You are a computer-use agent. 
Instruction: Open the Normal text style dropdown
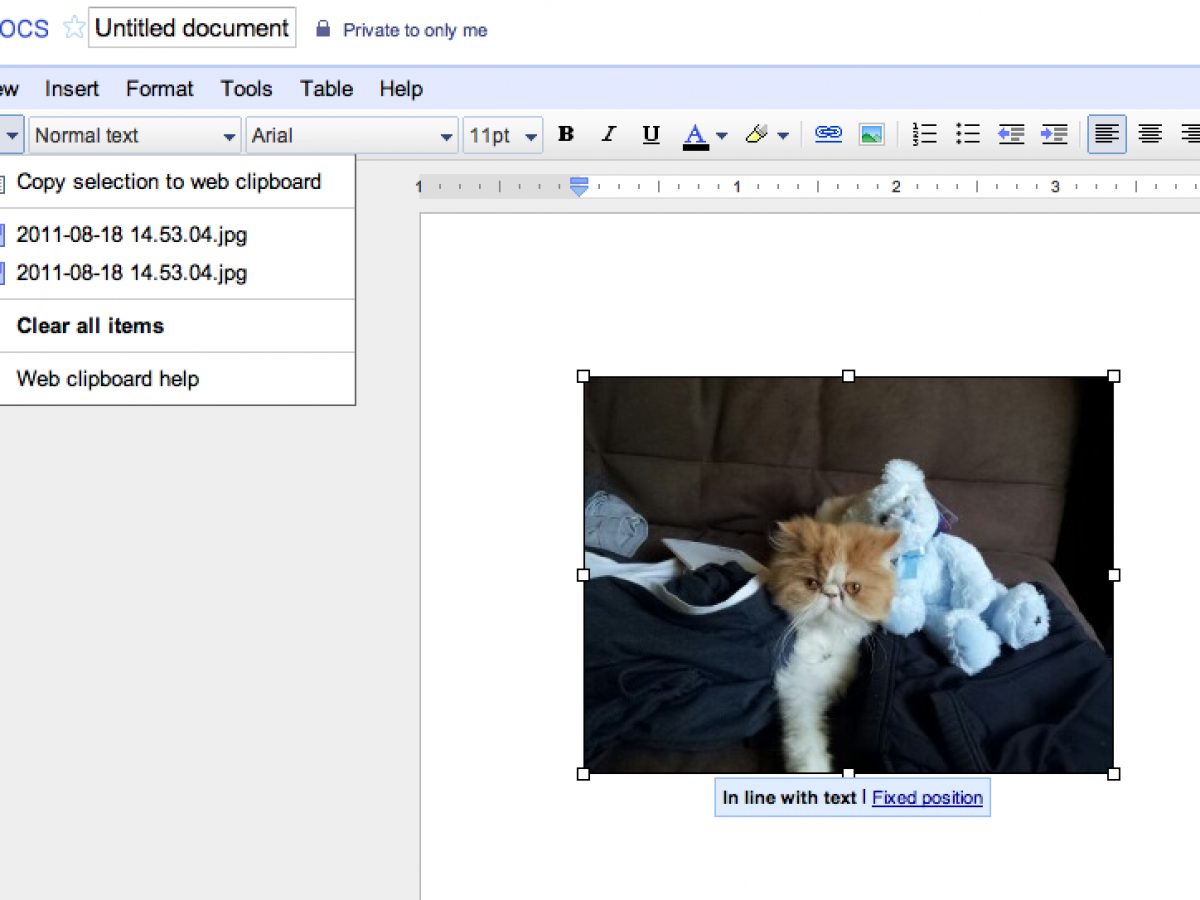coord(135,136)
